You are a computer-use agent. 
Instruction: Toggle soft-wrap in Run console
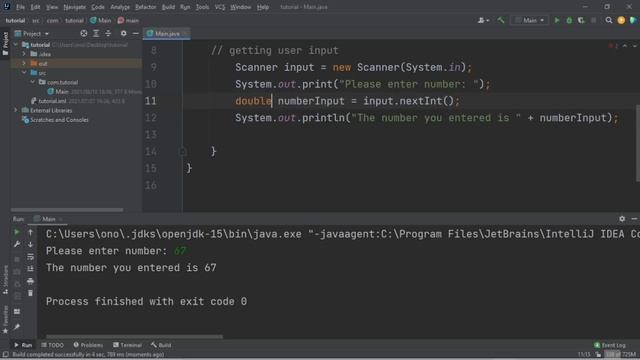[30, 257]
